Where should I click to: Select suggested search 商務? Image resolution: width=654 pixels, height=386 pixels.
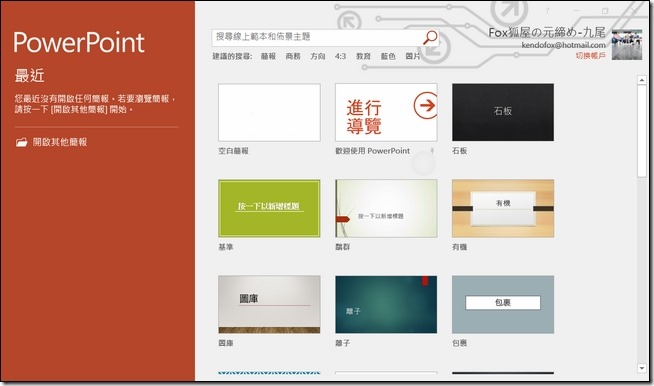tap(293, 56)
